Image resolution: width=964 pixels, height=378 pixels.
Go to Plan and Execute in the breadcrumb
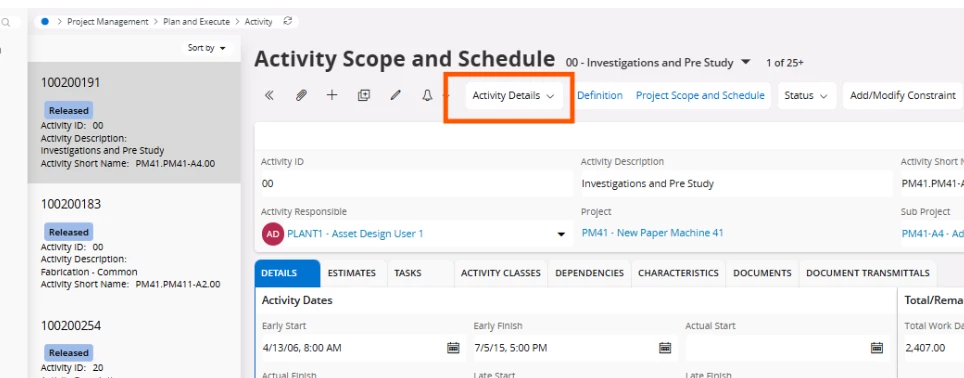point(196,22)
